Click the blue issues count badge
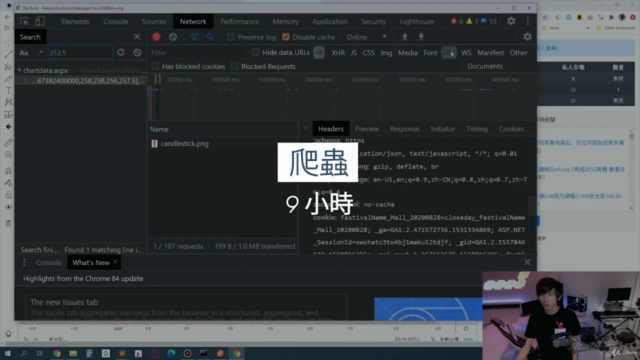The height and width of the screenshot is (360, 640). tap(489, 21)
